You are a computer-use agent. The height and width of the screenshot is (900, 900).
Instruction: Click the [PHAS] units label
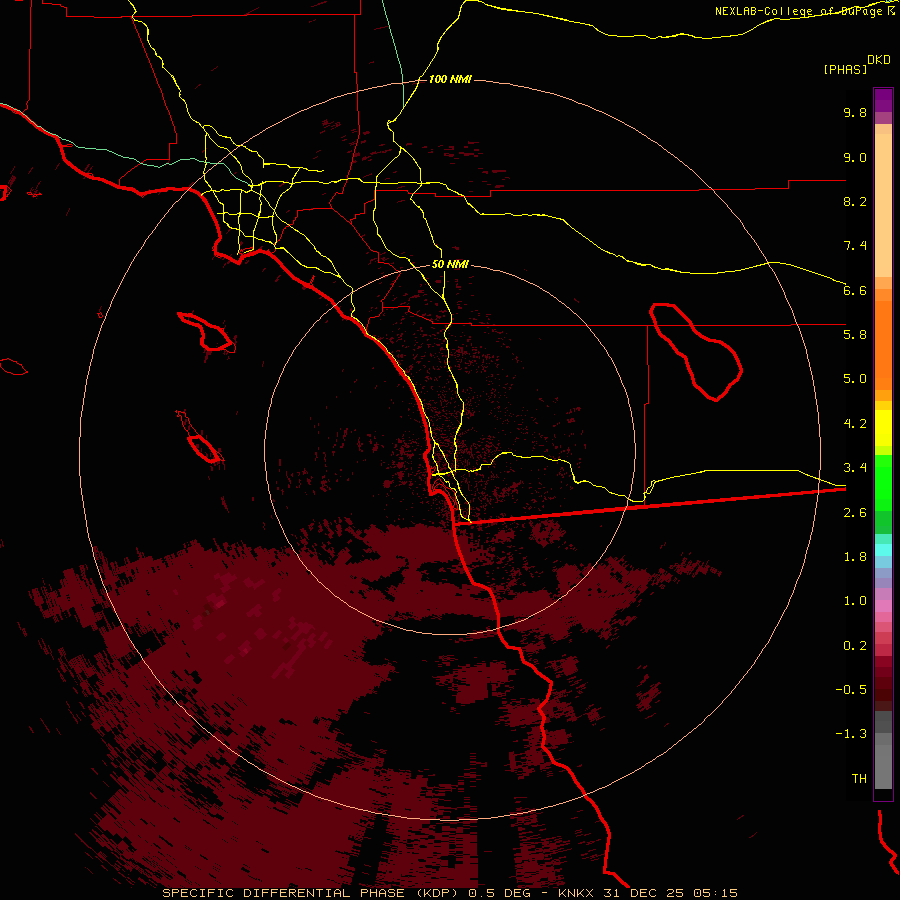pos(845,69)
